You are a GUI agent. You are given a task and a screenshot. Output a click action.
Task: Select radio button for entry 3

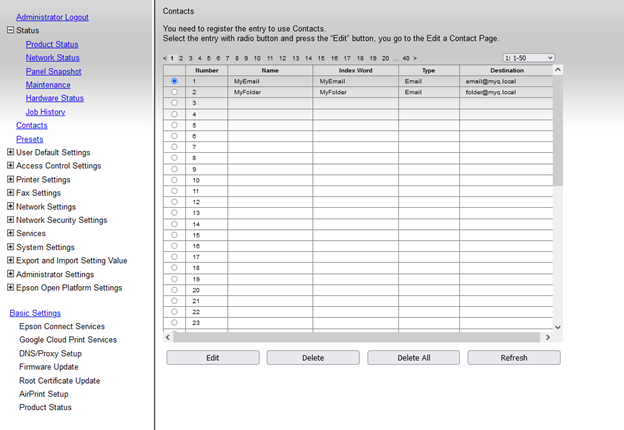coord(175,103)
